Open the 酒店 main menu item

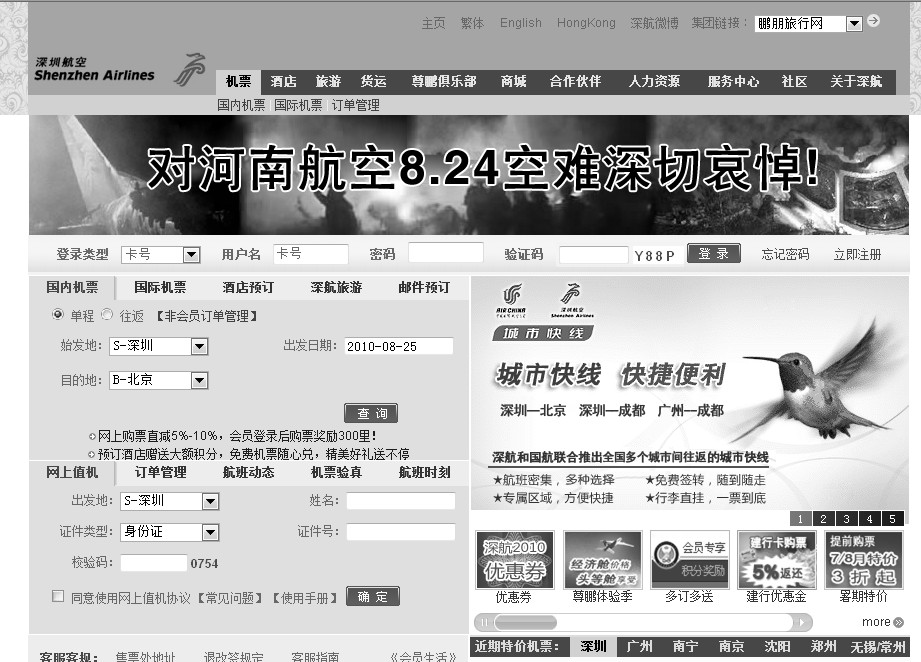pyautogui.click(x=284, y=82)
